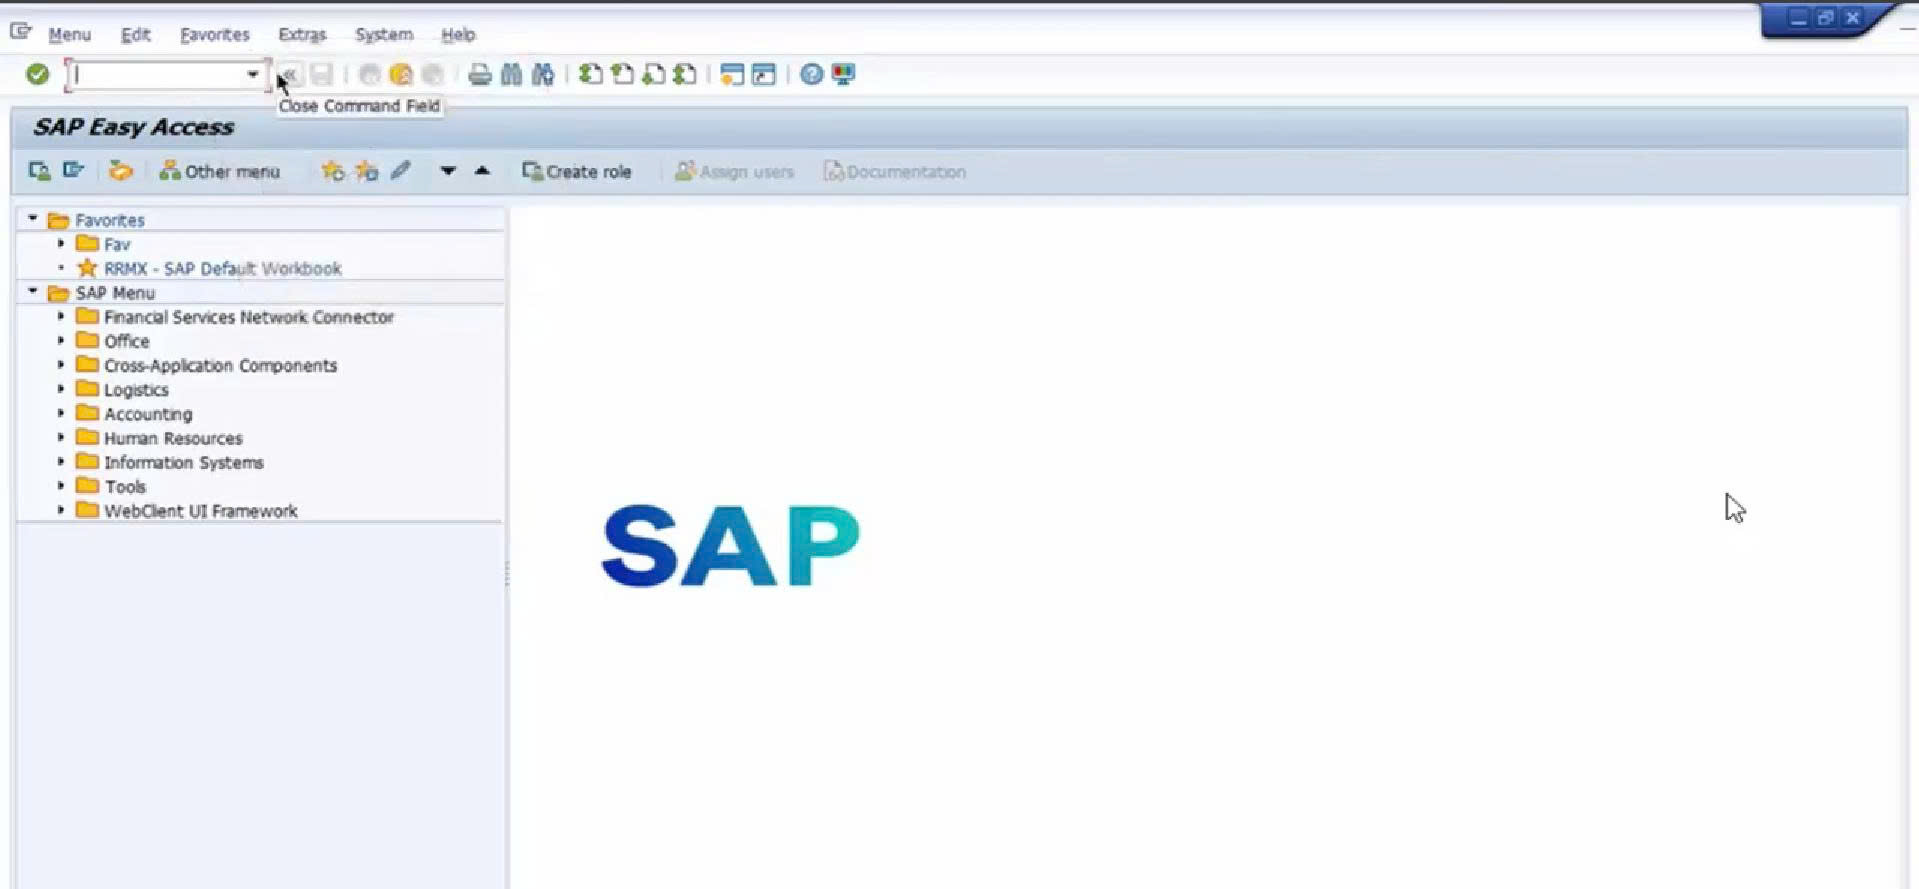This screenshot has height=889, width=1919.
Task: Open the Favorites menu
Action: click(x=214, y=34)
